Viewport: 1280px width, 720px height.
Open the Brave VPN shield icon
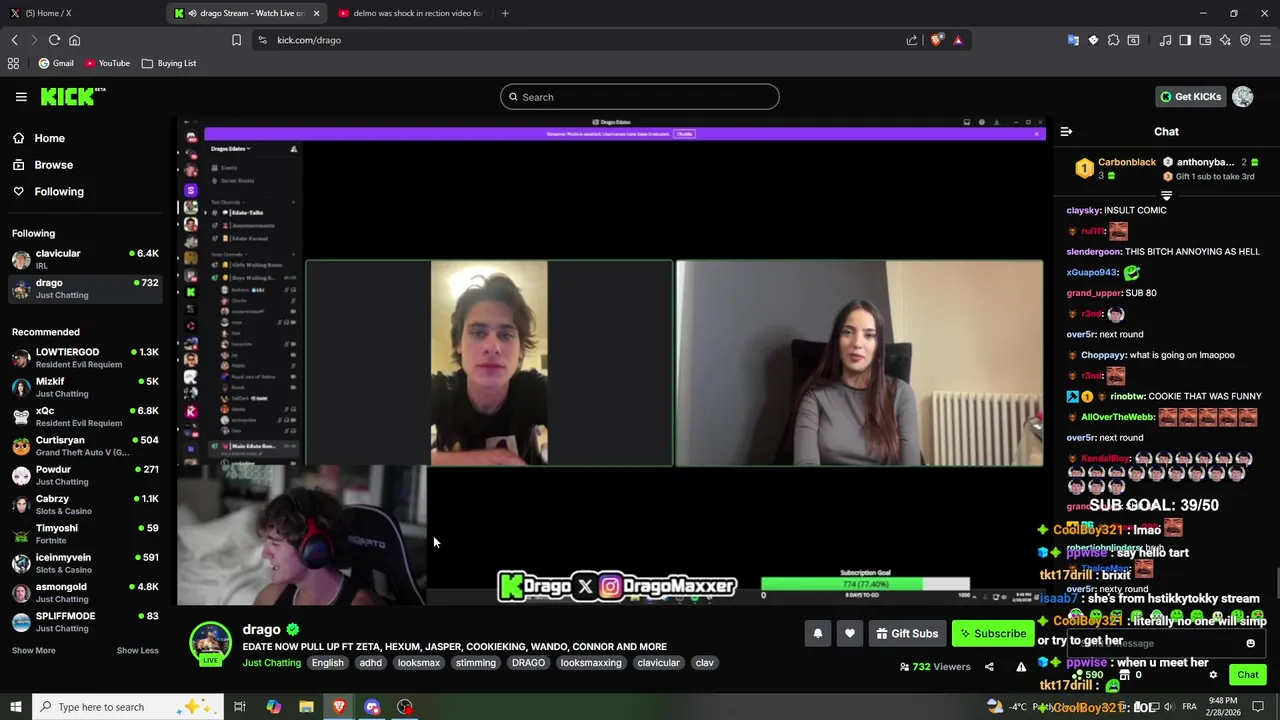click(1245, 40)
